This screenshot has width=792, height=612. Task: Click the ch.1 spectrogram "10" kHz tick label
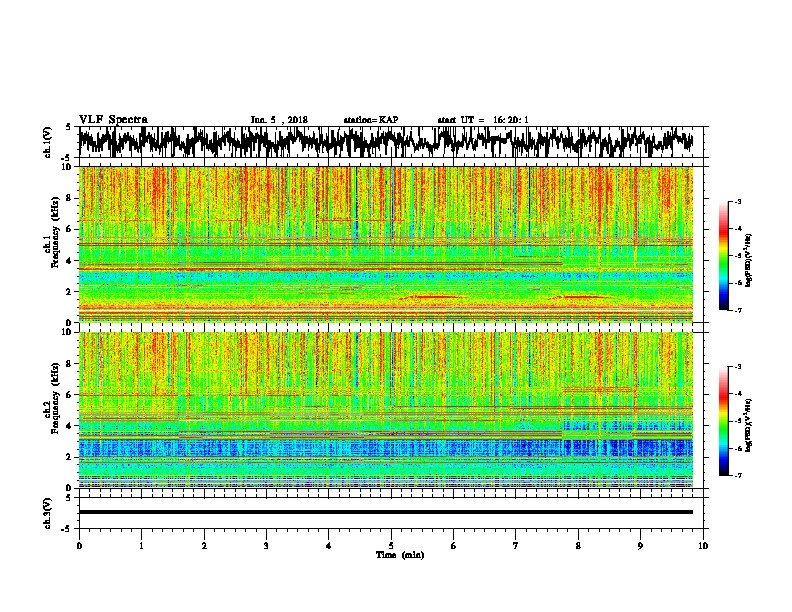click(x=68, y=167)
